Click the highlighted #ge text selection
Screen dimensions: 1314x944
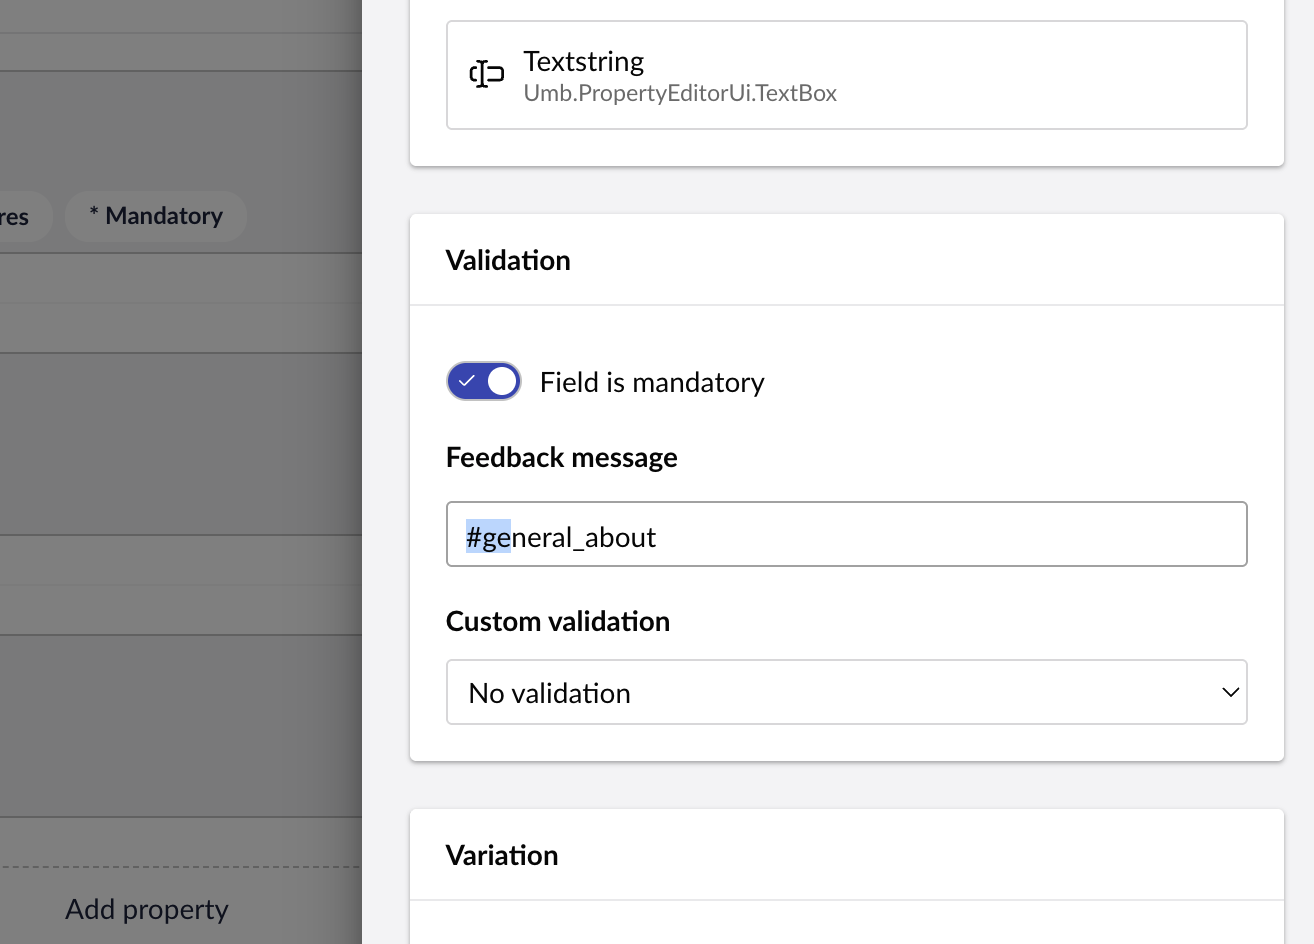[x=488, y=537]
